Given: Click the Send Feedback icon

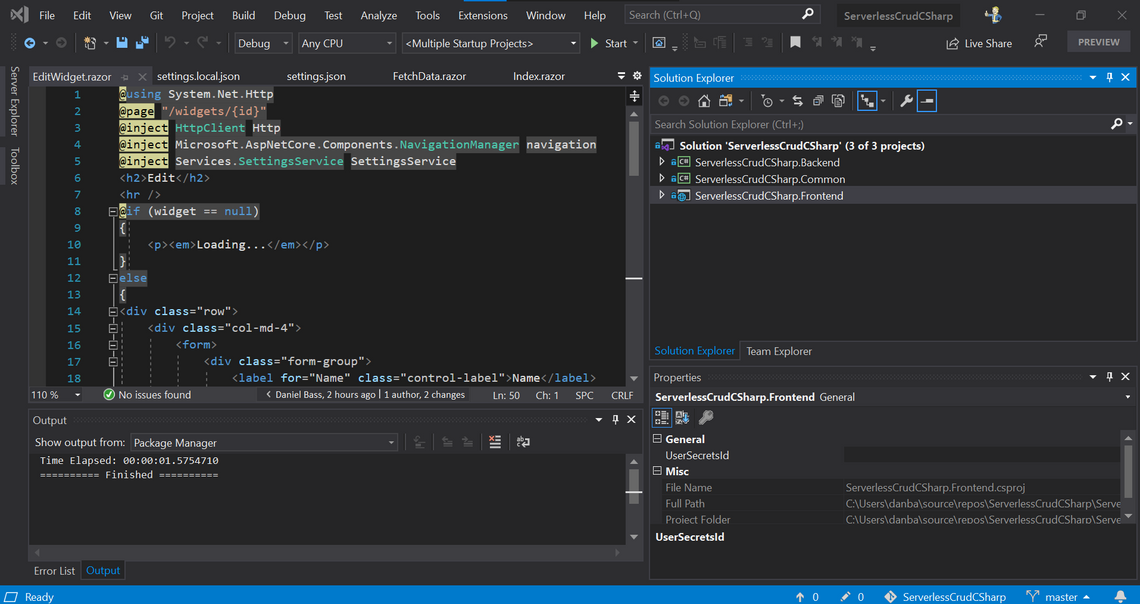Looking at the screenshot, I should click(x=1041, y=42).
